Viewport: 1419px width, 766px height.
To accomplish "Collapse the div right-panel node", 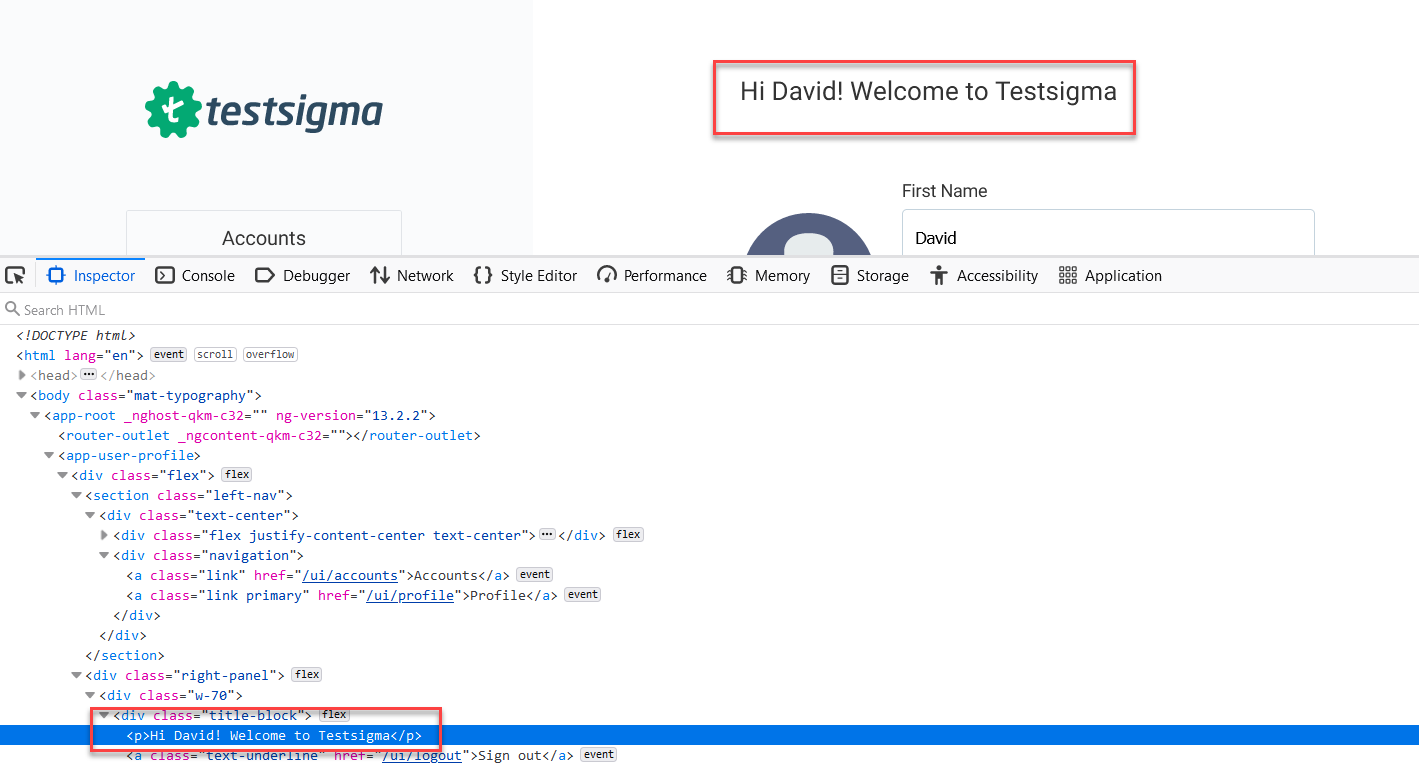I will 78,675.
